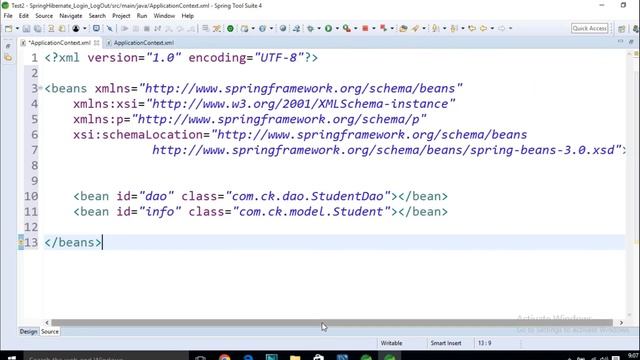Open the Project menu
The image size is (640, 360).
[x=121, y=16]
